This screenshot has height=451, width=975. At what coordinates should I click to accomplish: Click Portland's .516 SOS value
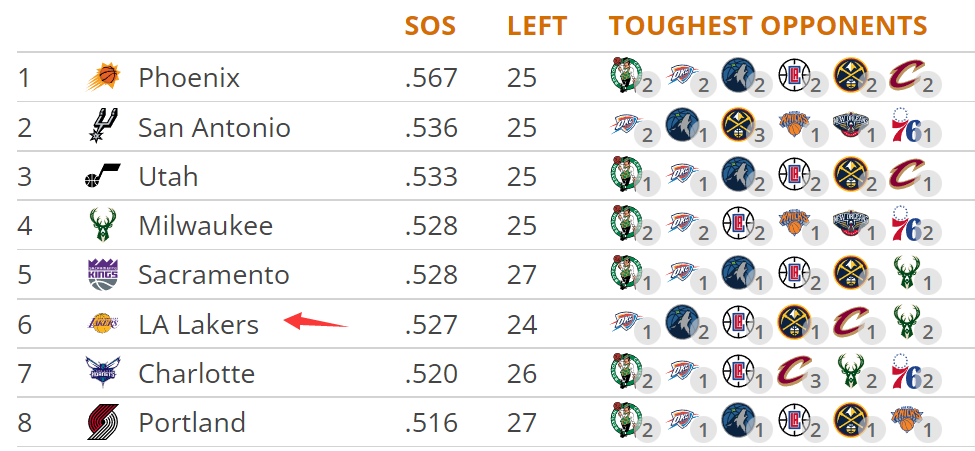[431, 422]
